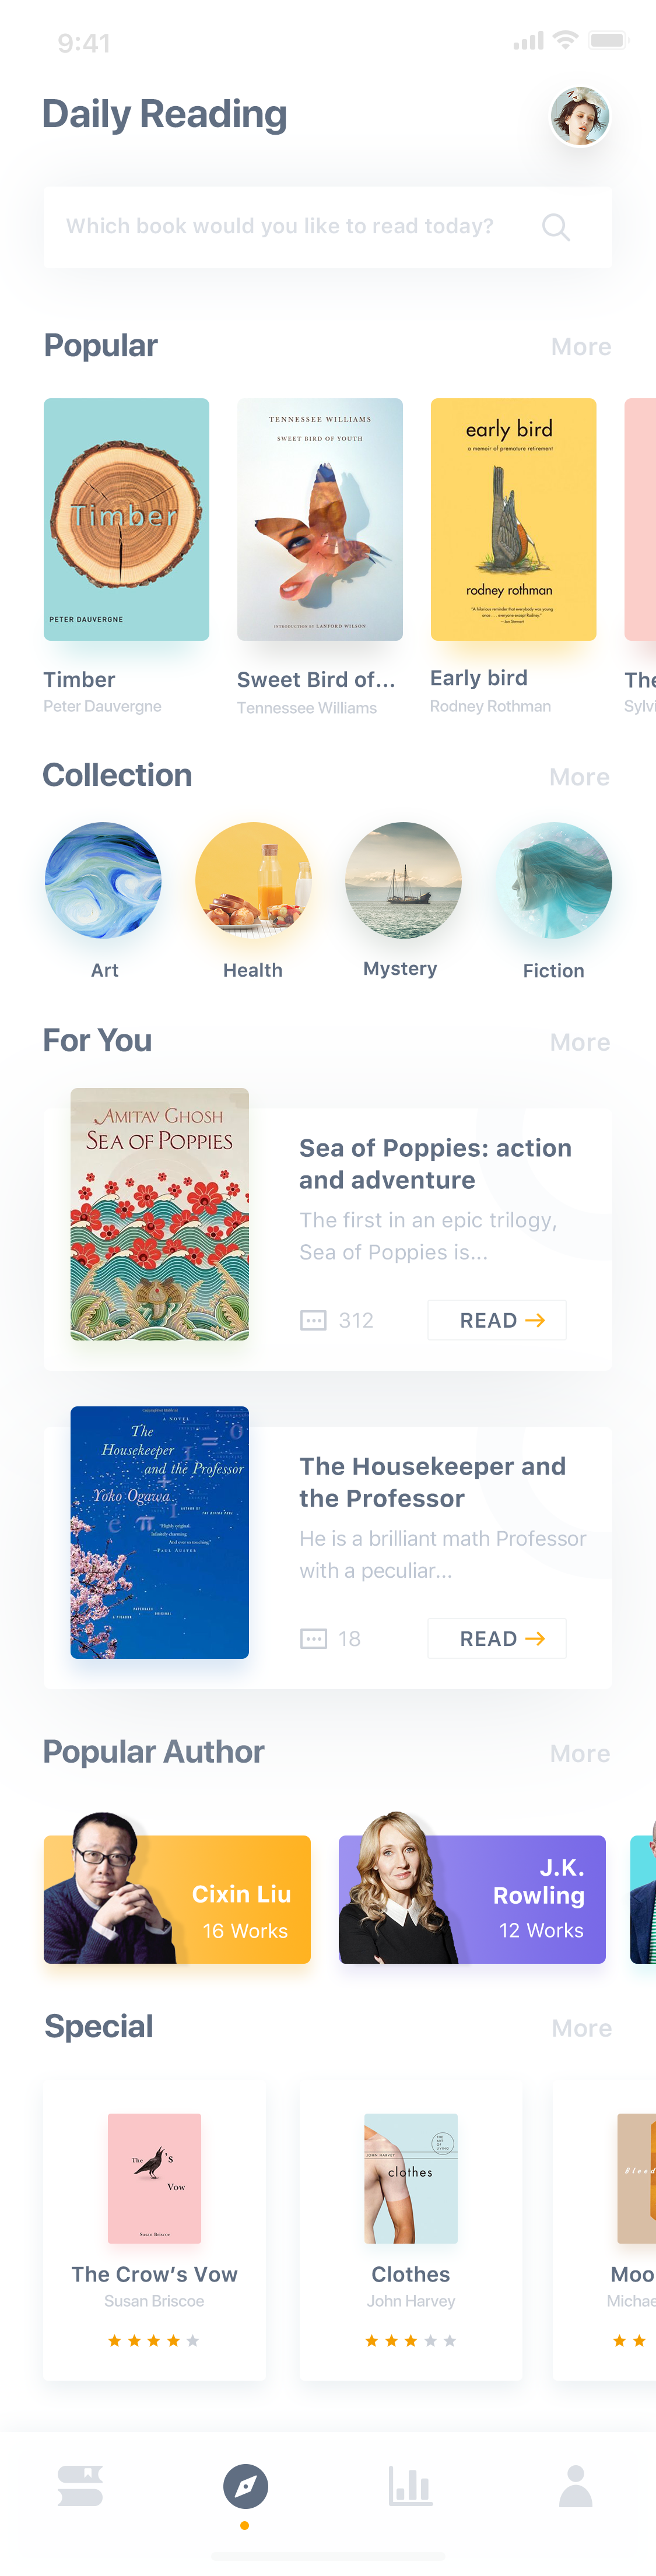
Task: Open the Mystery collection
Action: pyautogui.click(x=403, y=880)
